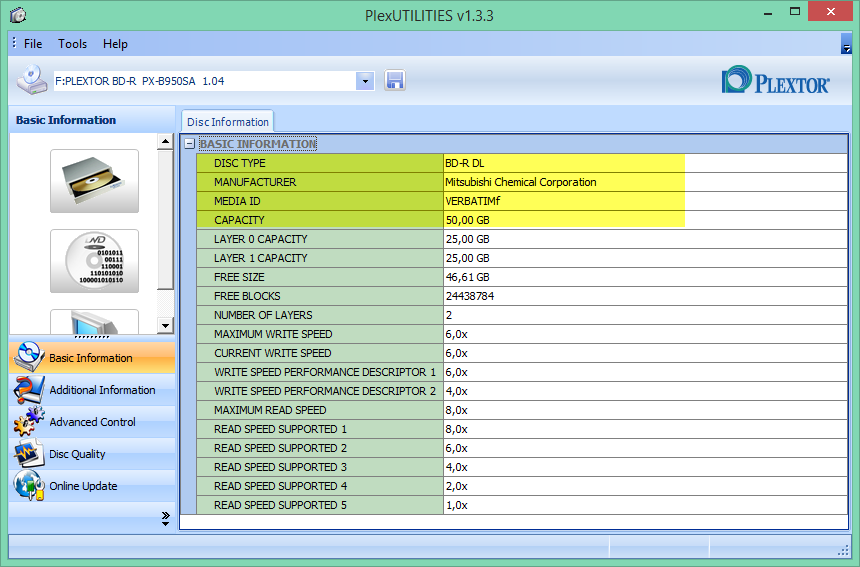Screen dimensions: 860x567
Task: Click the scroll up arrow in thumbnail panel
Action: (x=165, y=141)
